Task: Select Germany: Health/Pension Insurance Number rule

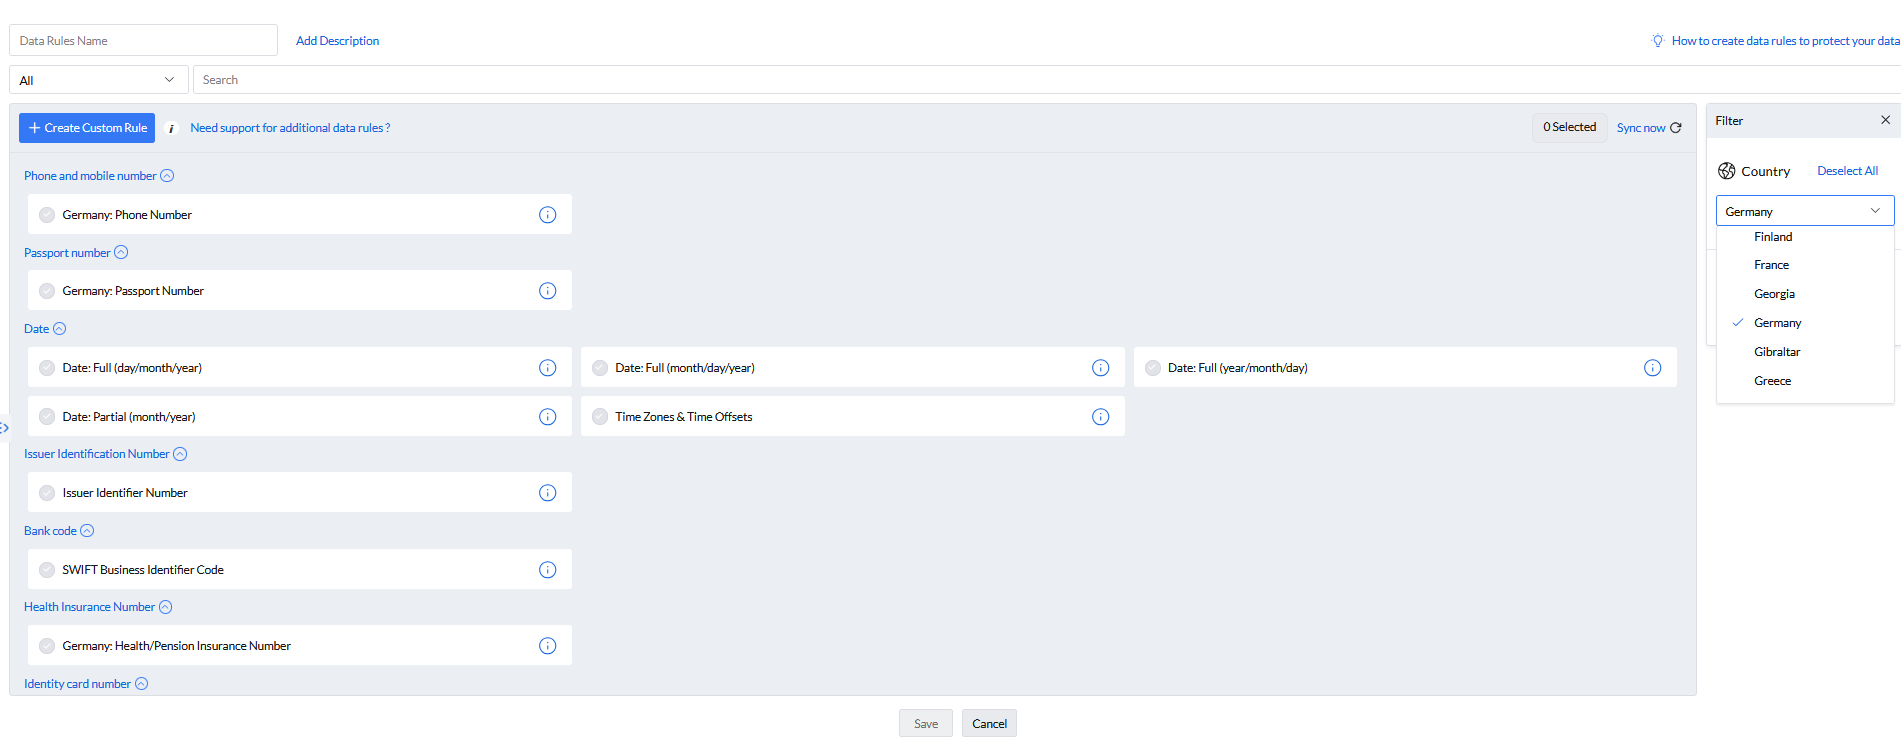Action: (x=47, y=646)
